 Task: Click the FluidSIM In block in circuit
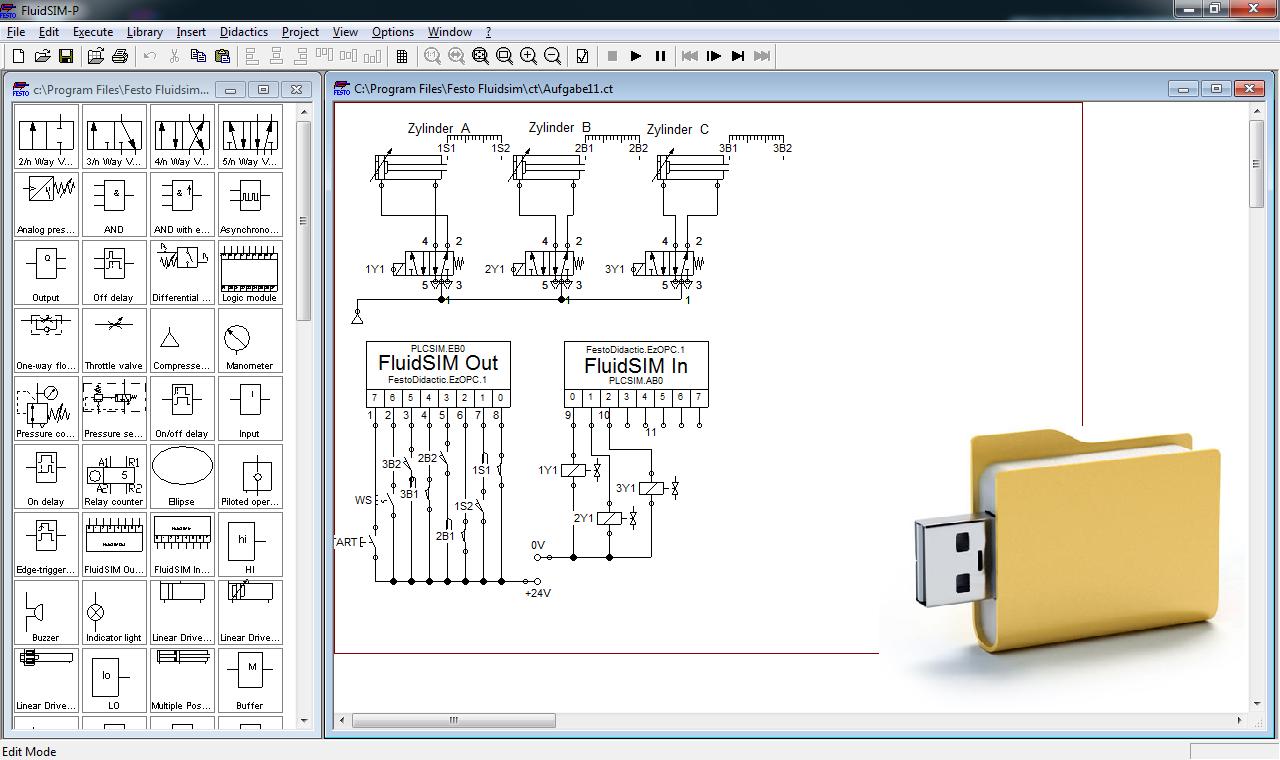tap(636, 373)
